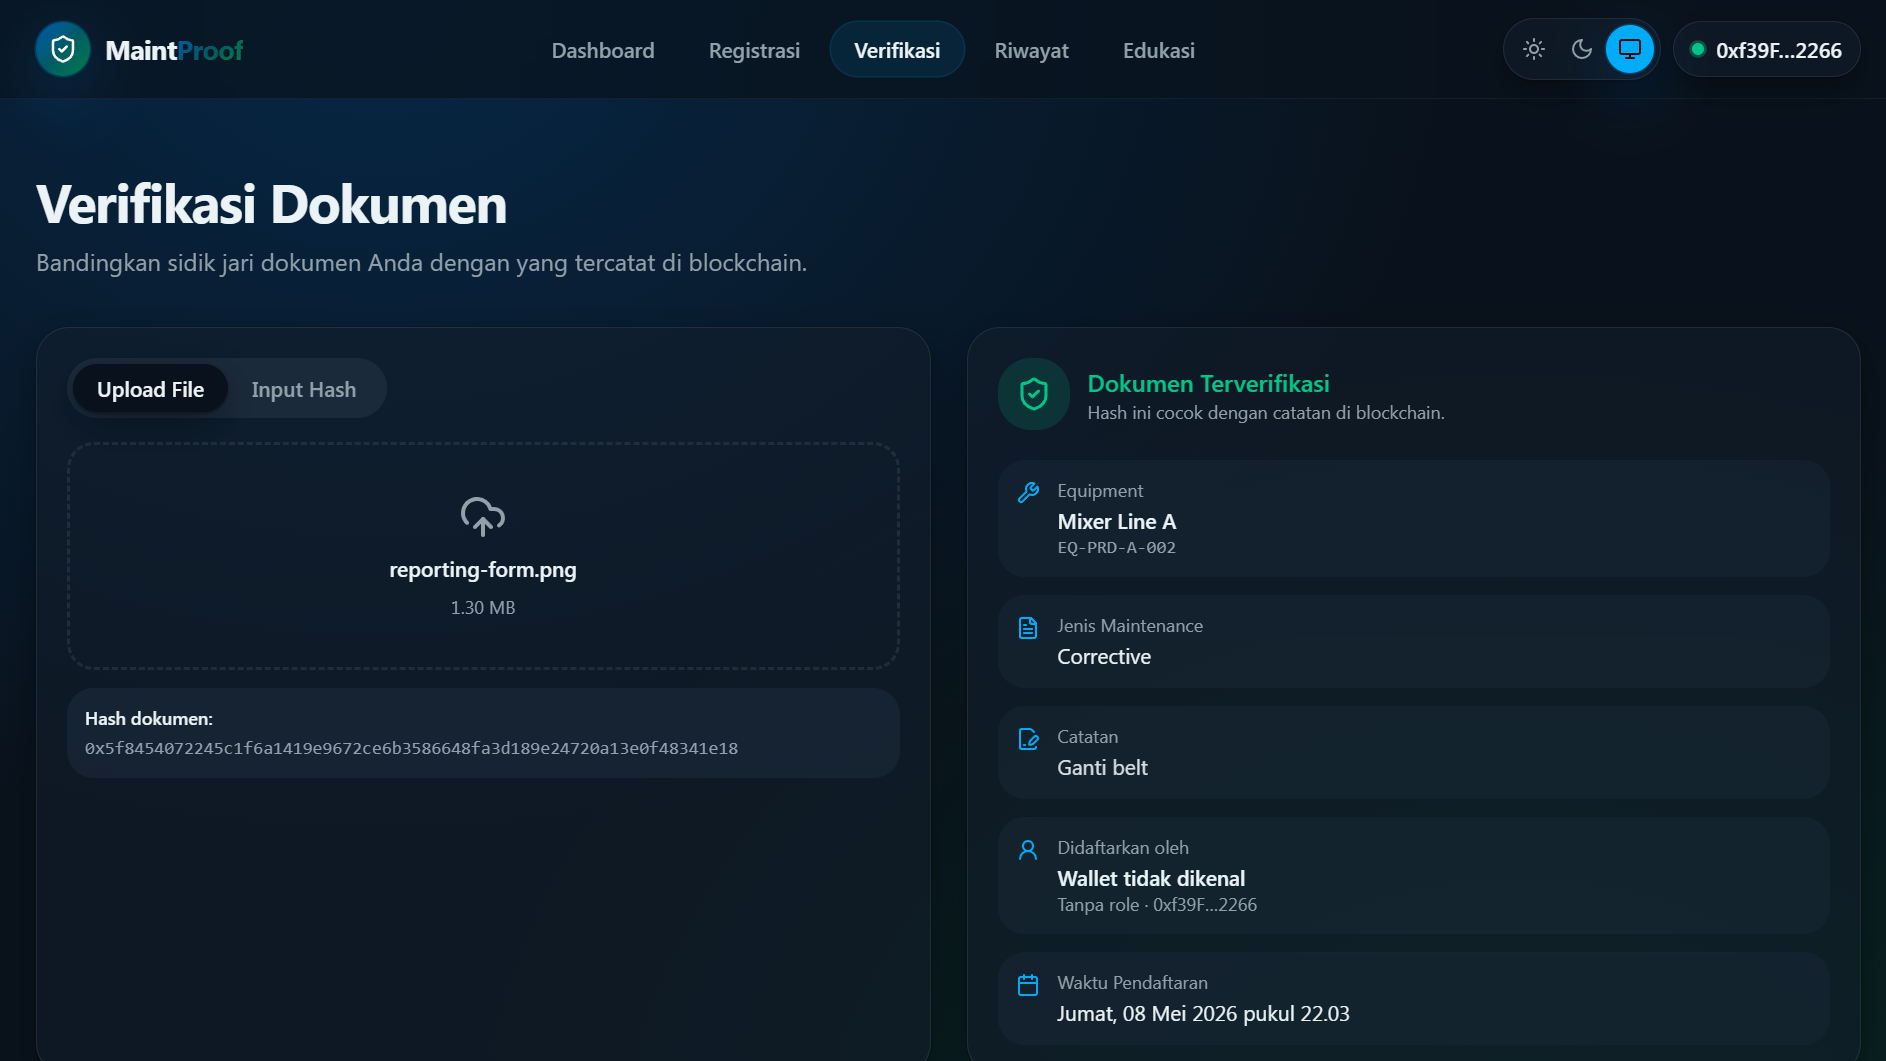Screen dimensions: 1886x1061
Task: Switch to dark theme moon icon
Action: [1582, 49]
